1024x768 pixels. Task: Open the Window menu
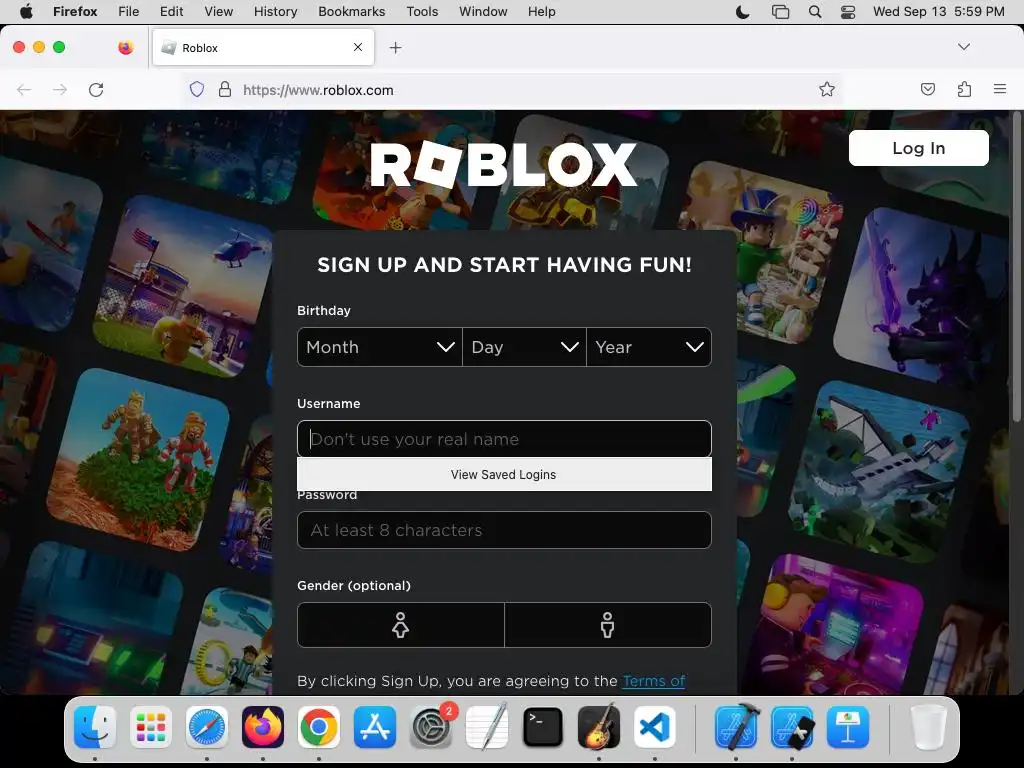(x=483, y=12)
